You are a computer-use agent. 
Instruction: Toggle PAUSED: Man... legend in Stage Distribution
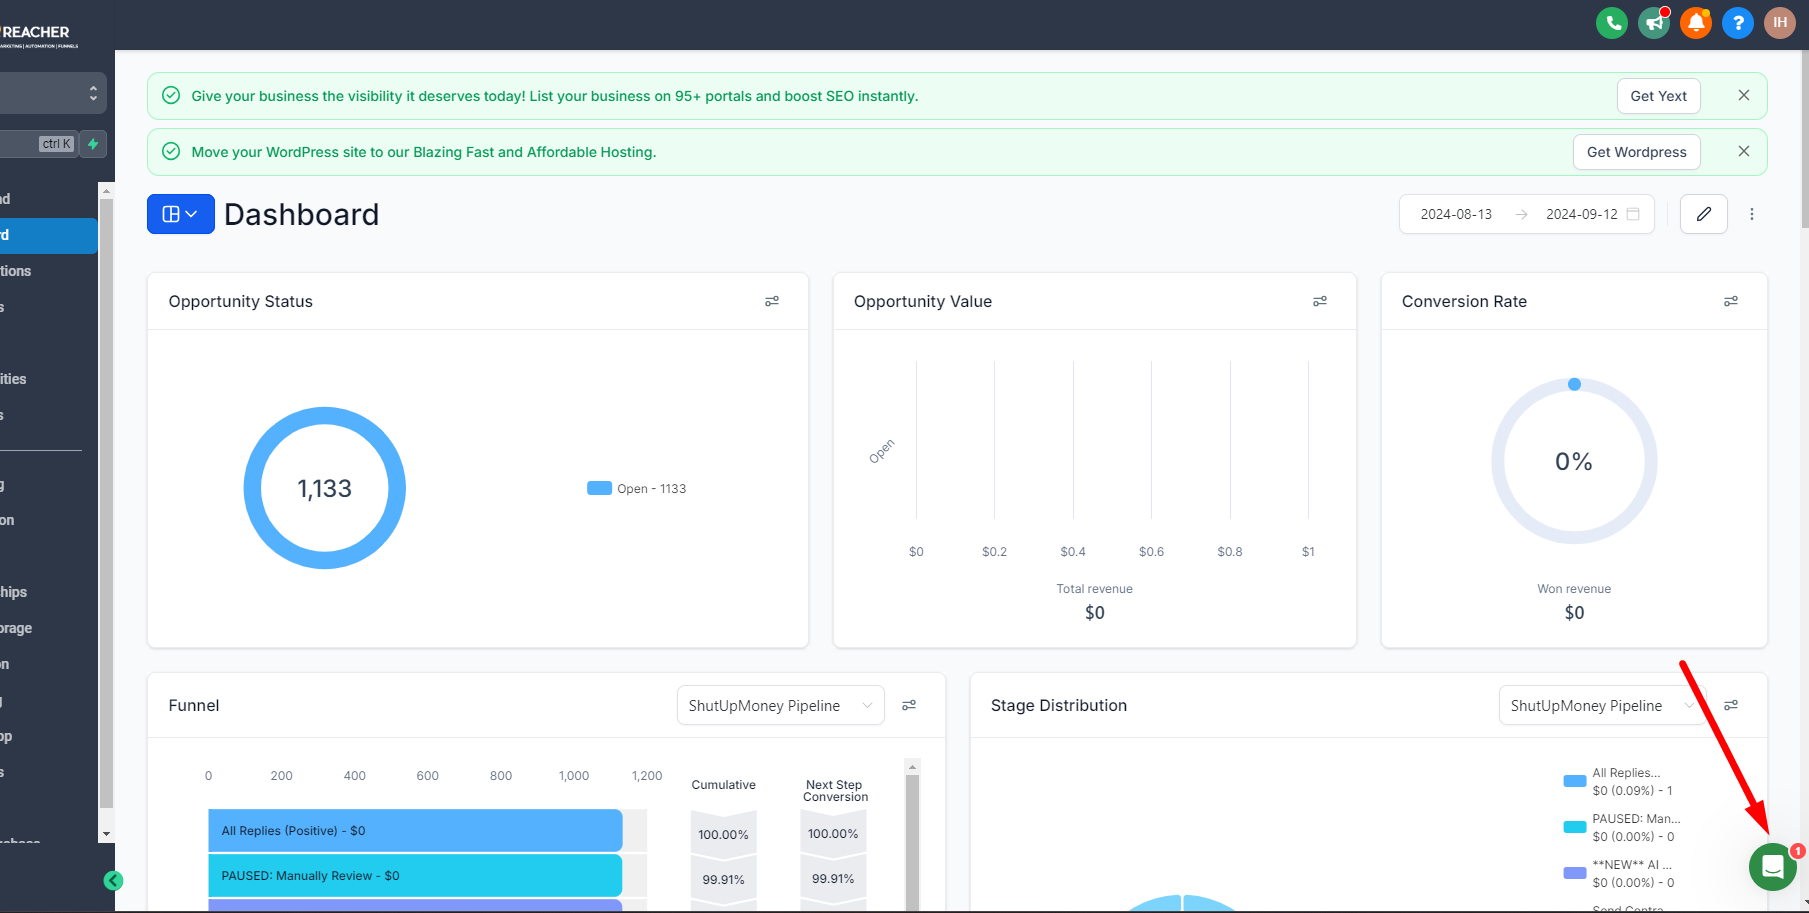[x=1621, y=827]
